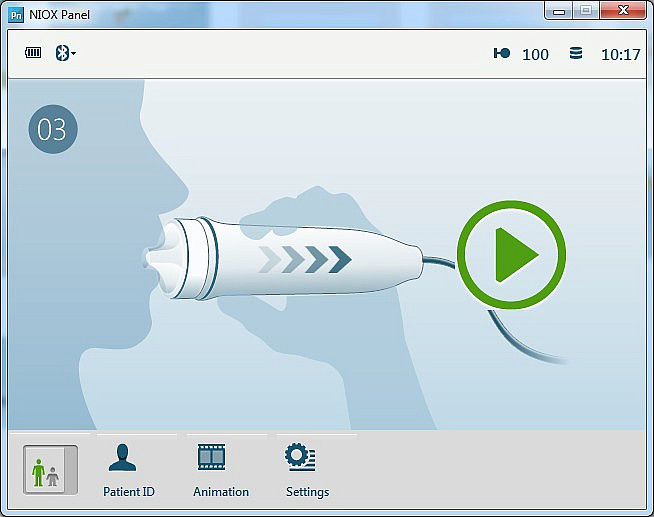This screenshot has width=654, height=517.
Task: Close the NIOX Panel window
Action: pyautogui.click(x=623, y=10)
